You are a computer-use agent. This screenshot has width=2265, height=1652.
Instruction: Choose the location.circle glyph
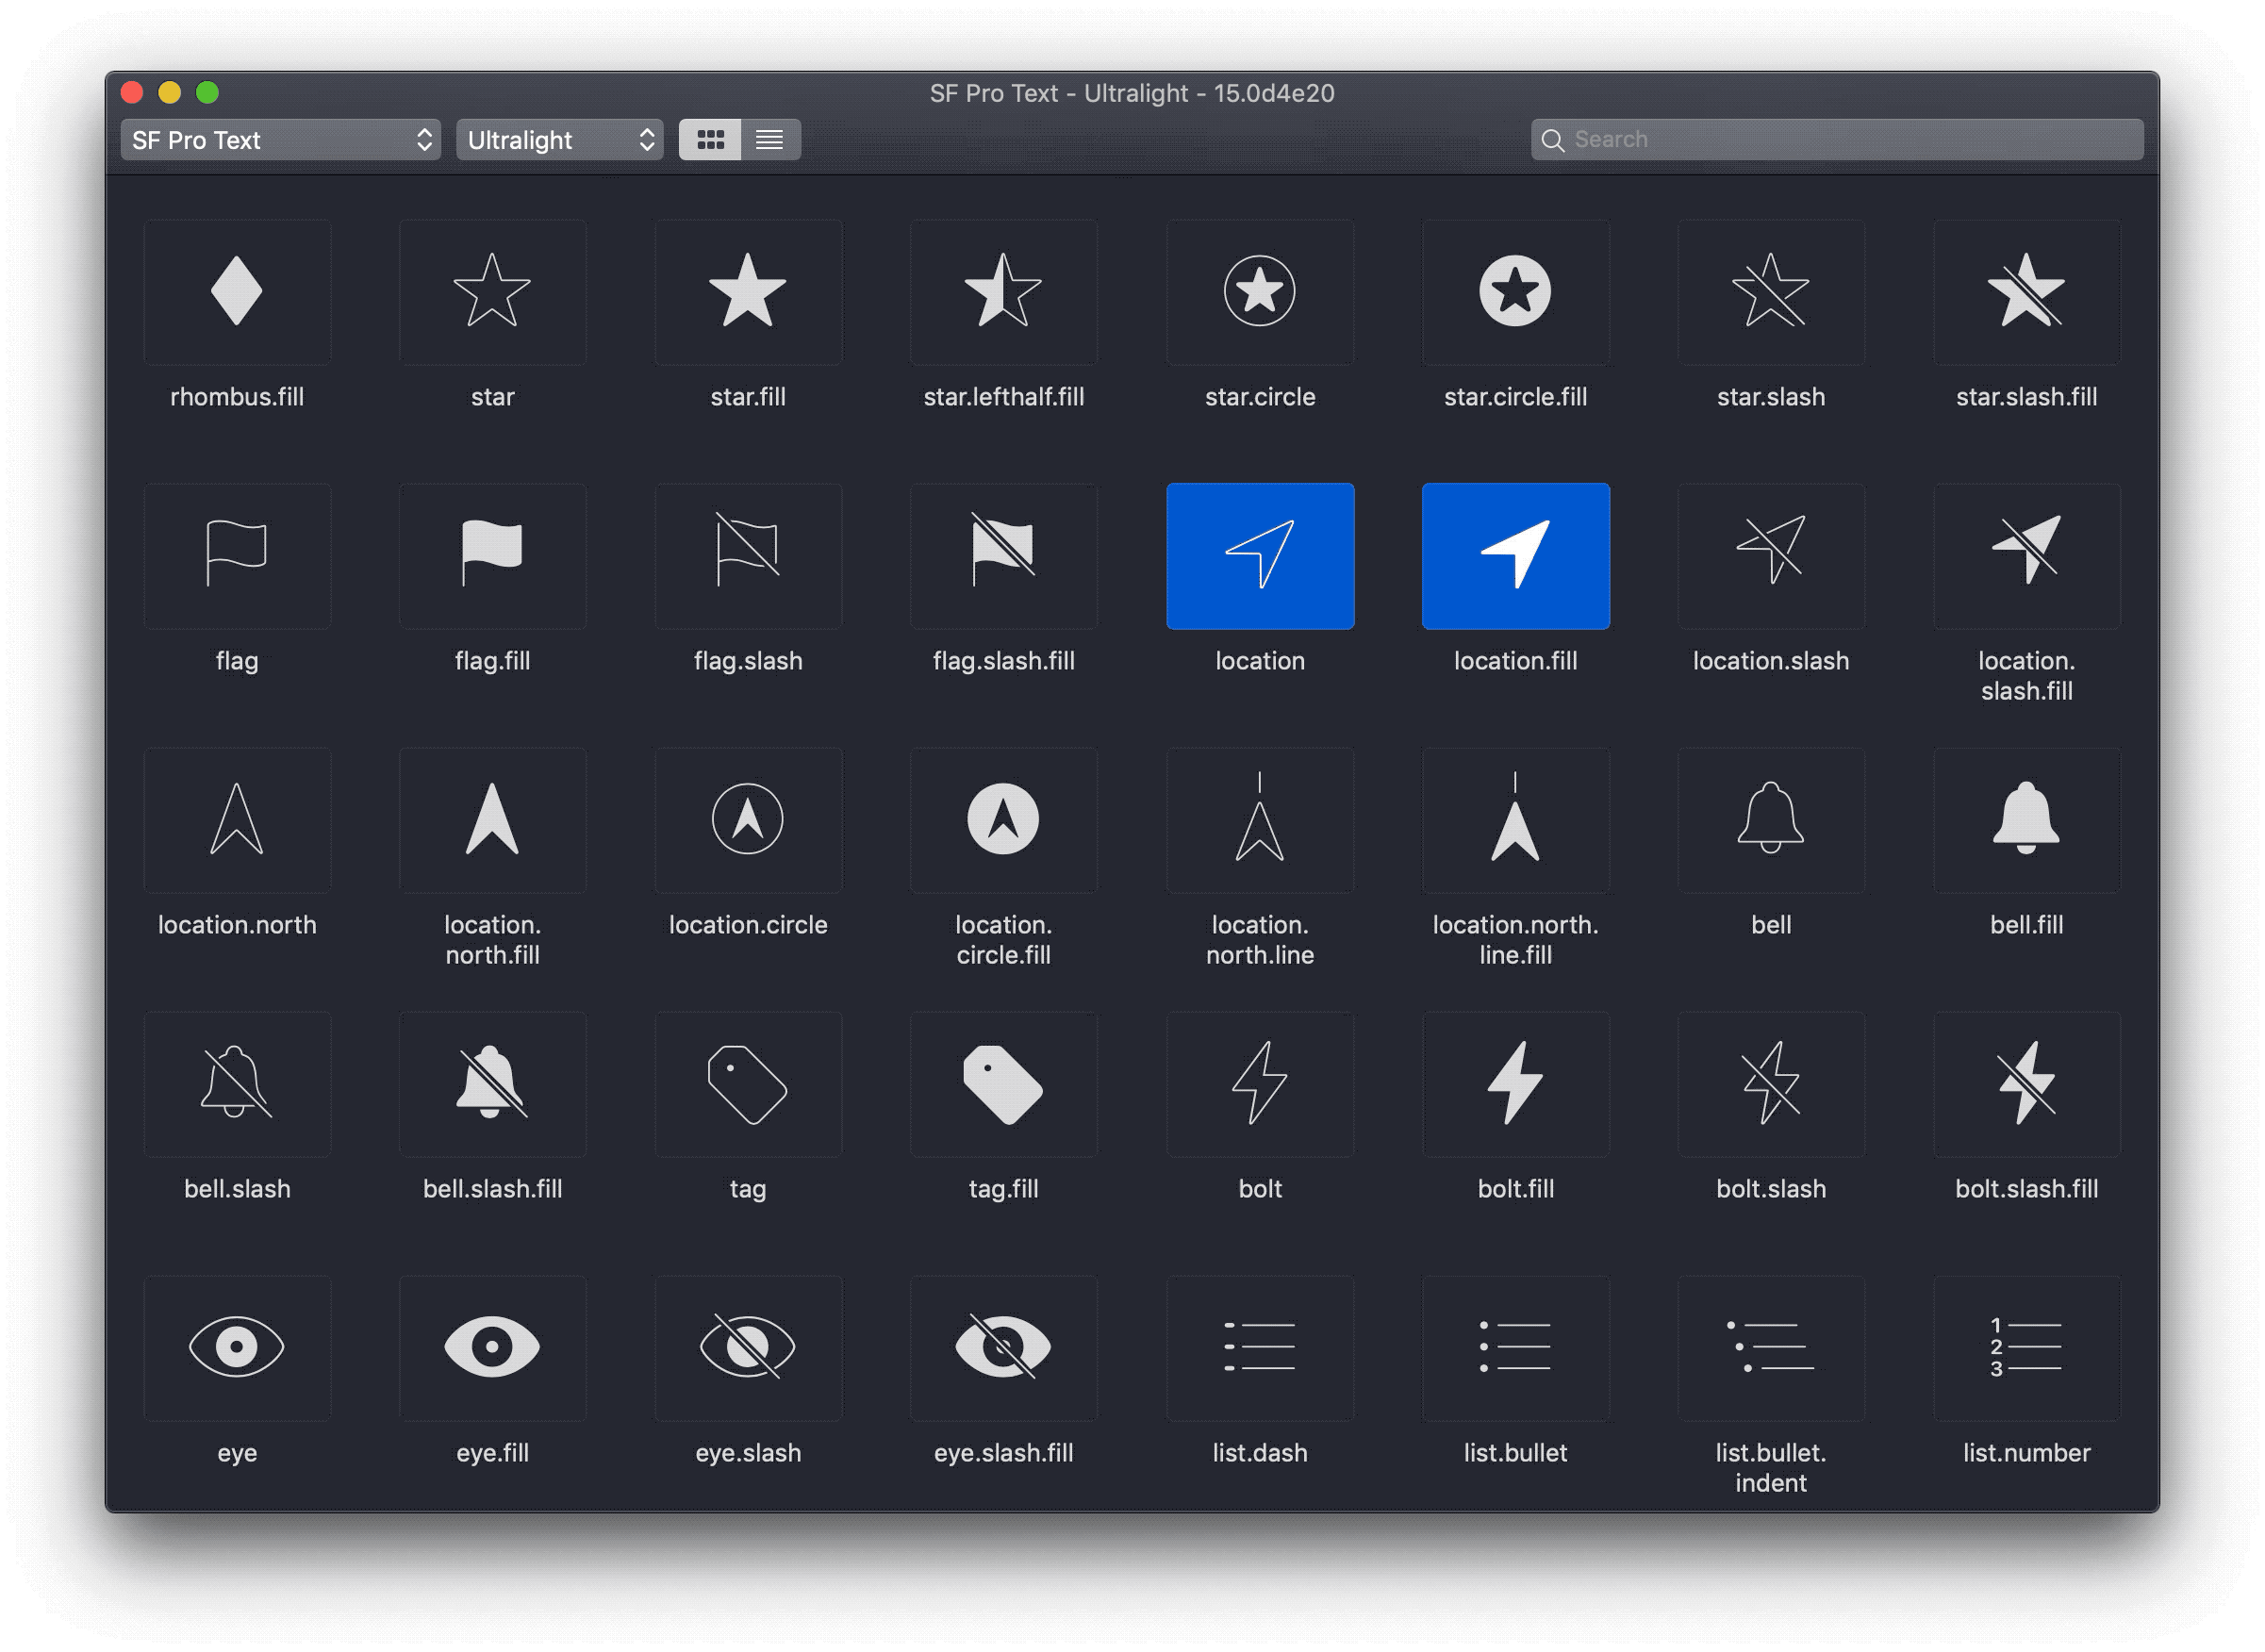[x=748, y=820]
